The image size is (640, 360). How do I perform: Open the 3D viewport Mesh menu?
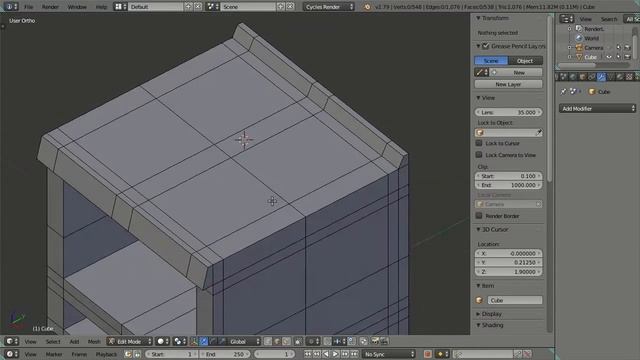pyautogui.click(x=94, y=342)
